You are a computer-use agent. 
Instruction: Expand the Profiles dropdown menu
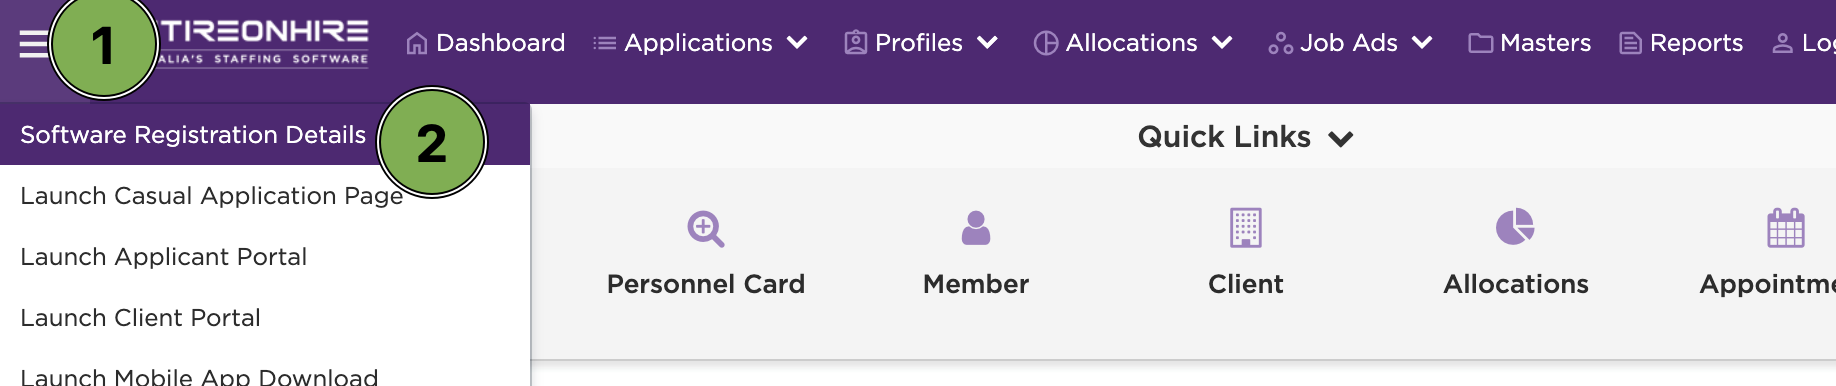click(x=921, y=43)
